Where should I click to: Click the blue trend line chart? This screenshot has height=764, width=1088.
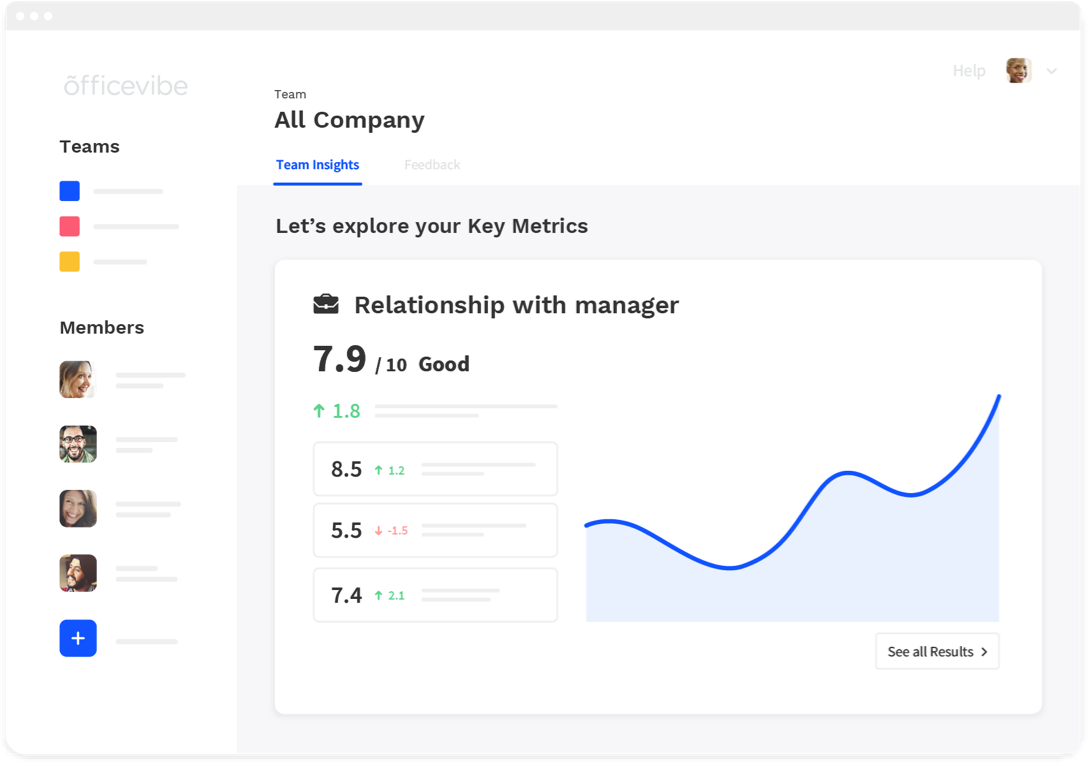click(x=792, y=509)
